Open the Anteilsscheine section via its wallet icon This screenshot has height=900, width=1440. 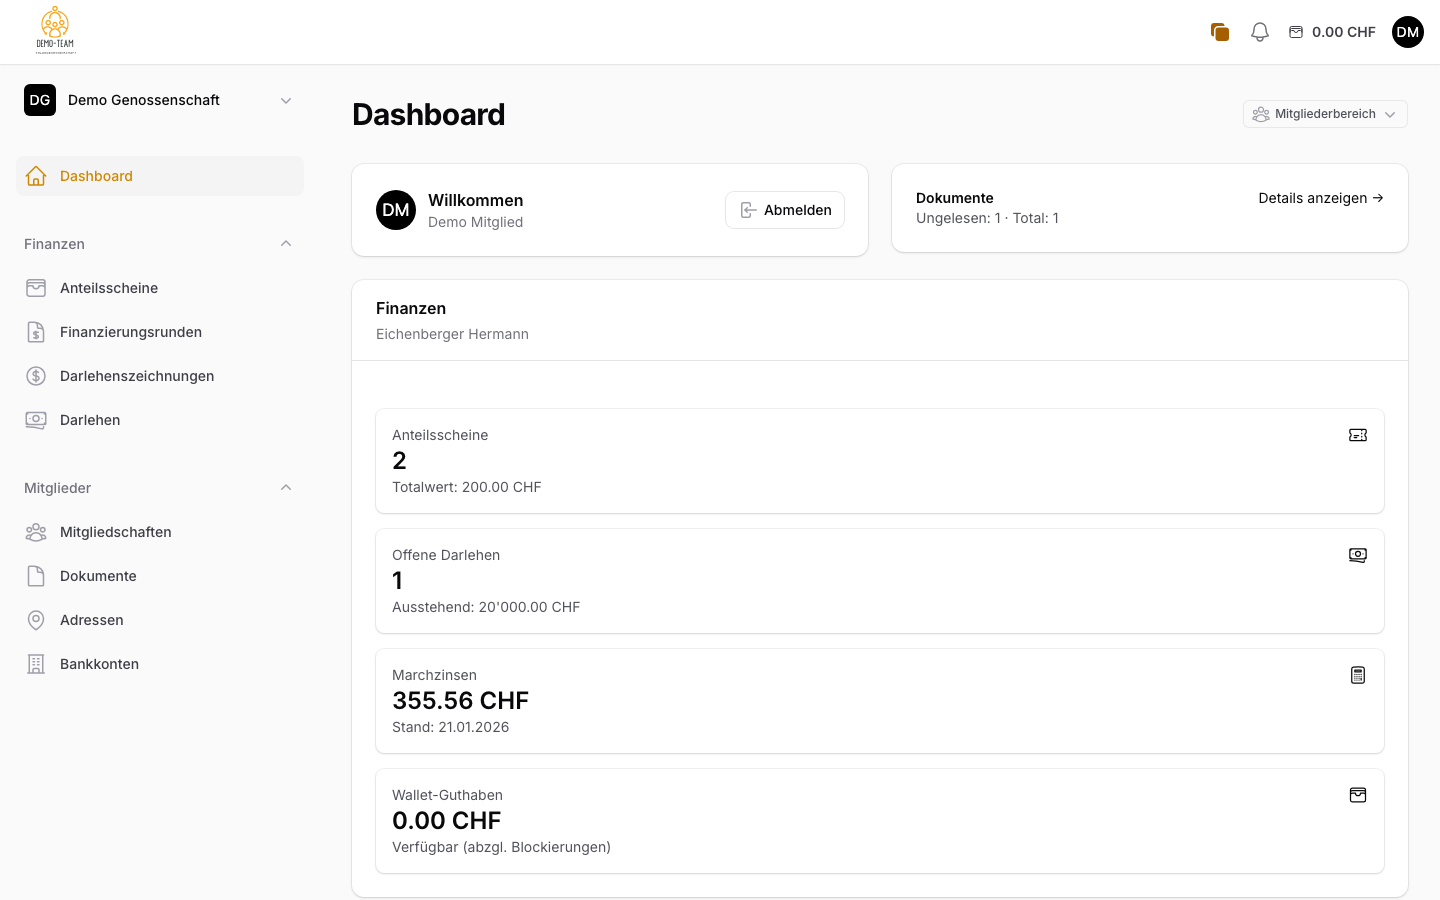(x=36, y=287)
